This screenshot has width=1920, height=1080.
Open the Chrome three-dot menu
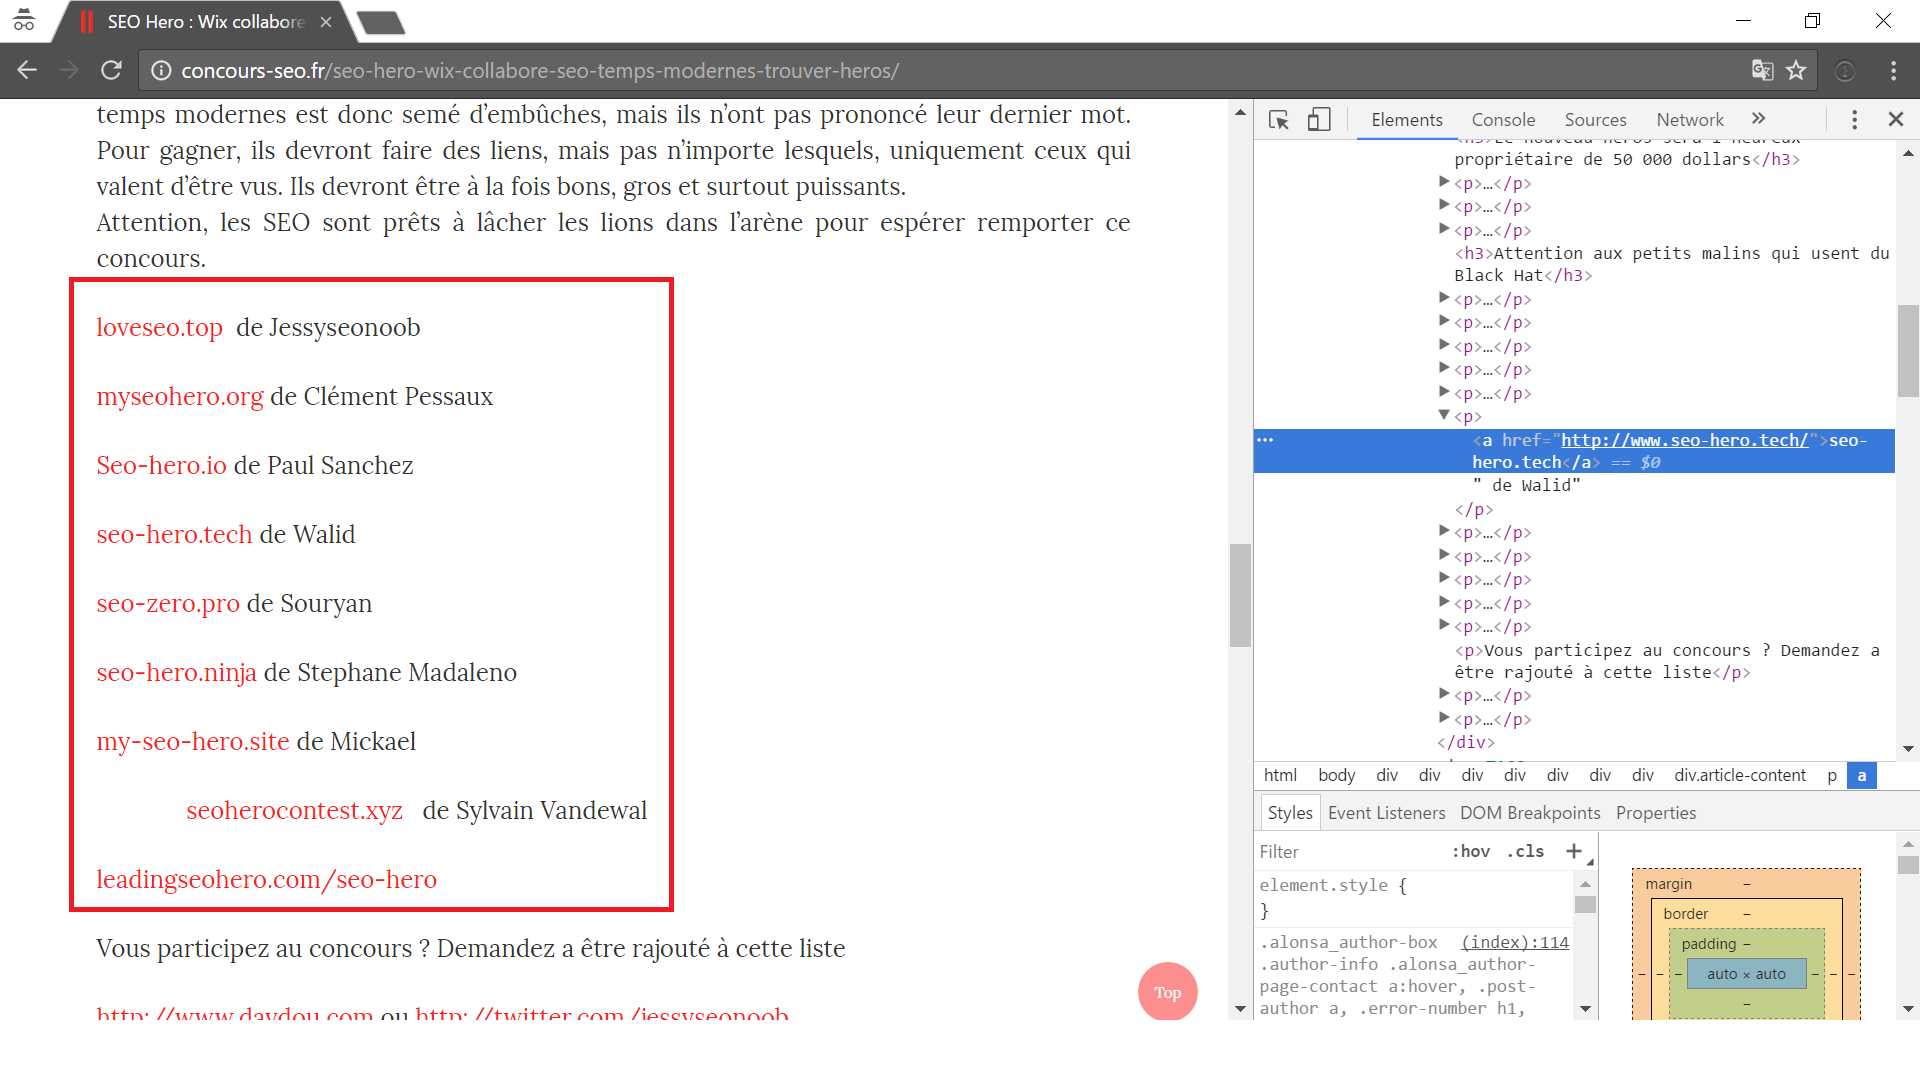click(x=1893, y=70)
